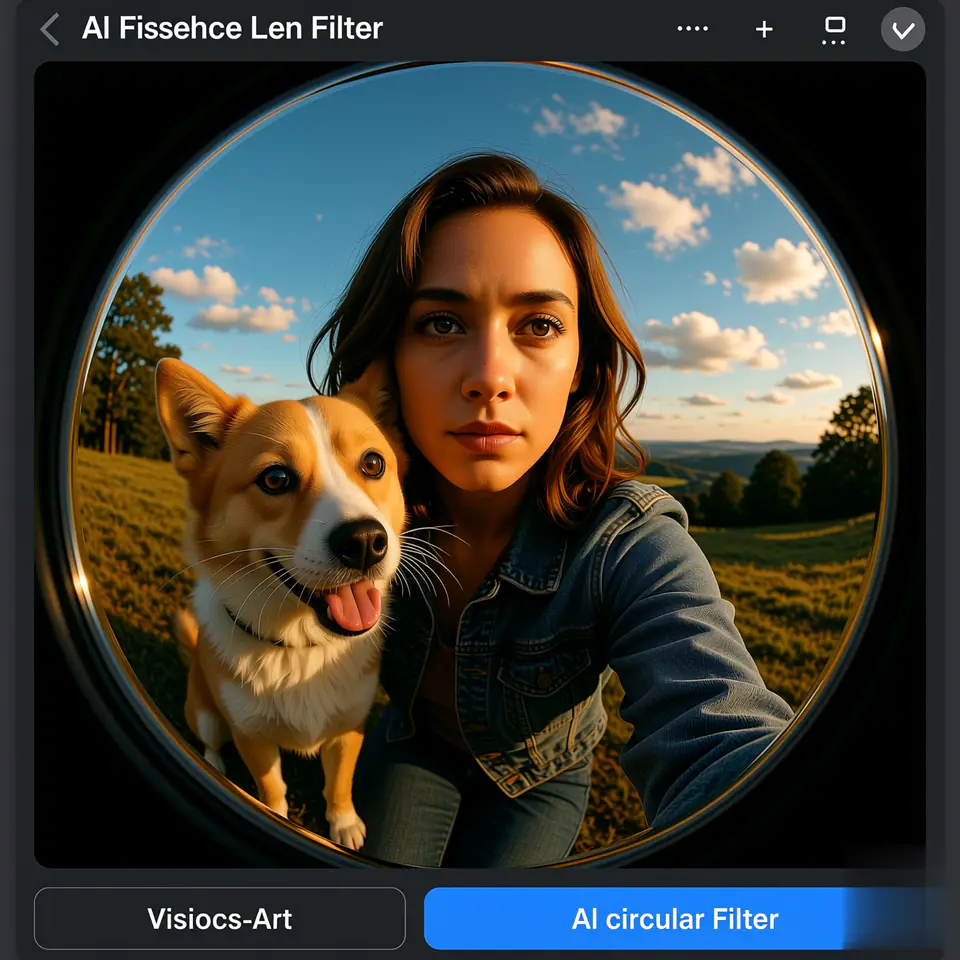Go back with the left chevron arrow
The height and width of the screenshot is (960, 960).
[50, 29]
